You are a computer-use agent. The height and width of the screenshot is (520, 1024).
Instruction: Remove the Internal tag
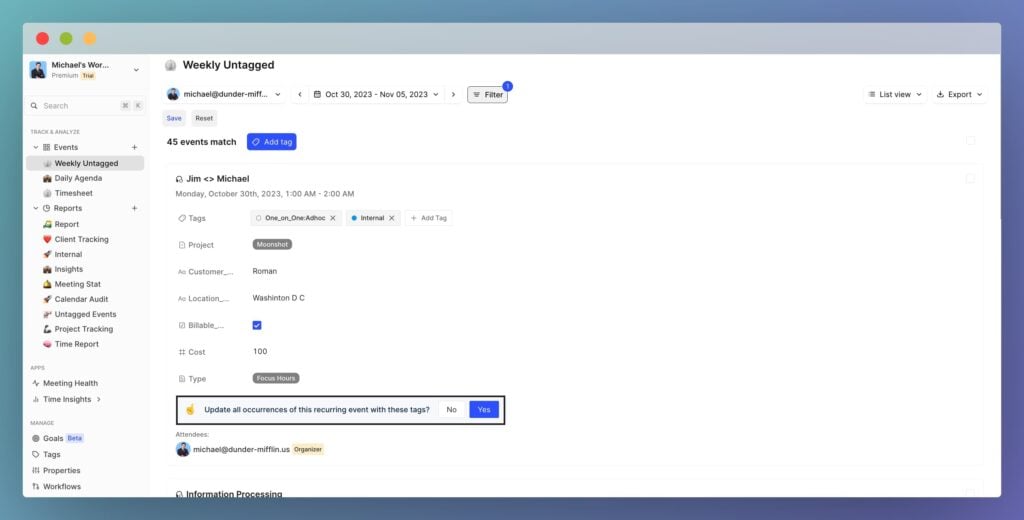pyautogui.click(x=392, y=218)
